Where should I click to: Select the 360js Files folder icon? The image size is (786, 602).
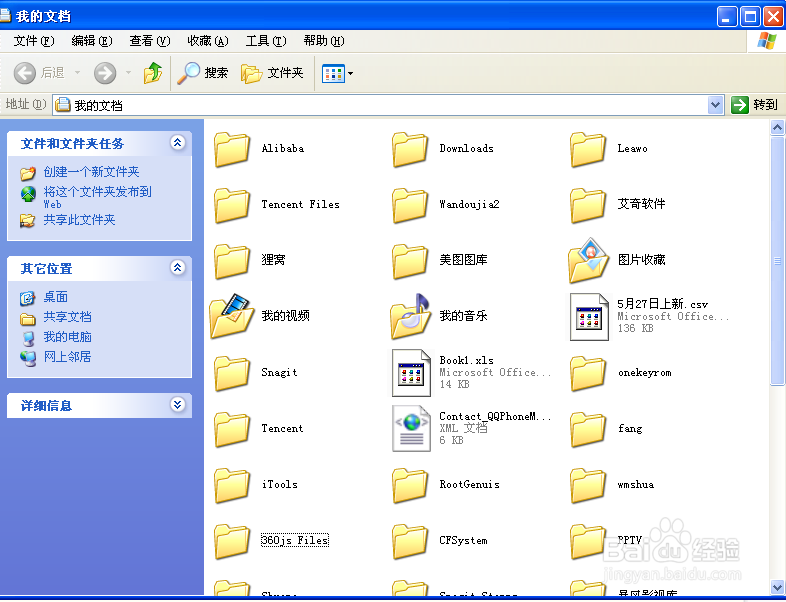coord(232,541)
